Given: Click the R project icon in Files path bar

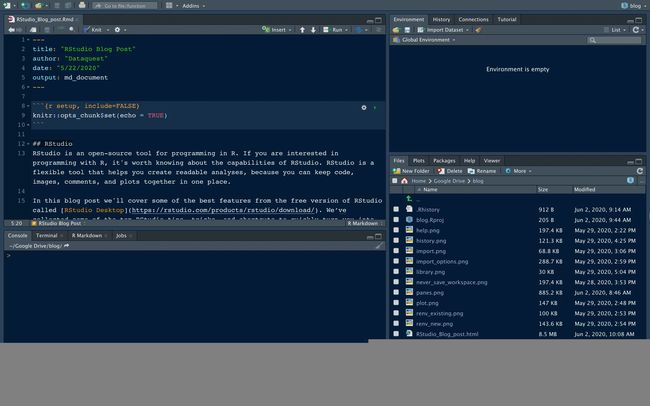Looking at the screenshot, I should click(x=630, y=180).
